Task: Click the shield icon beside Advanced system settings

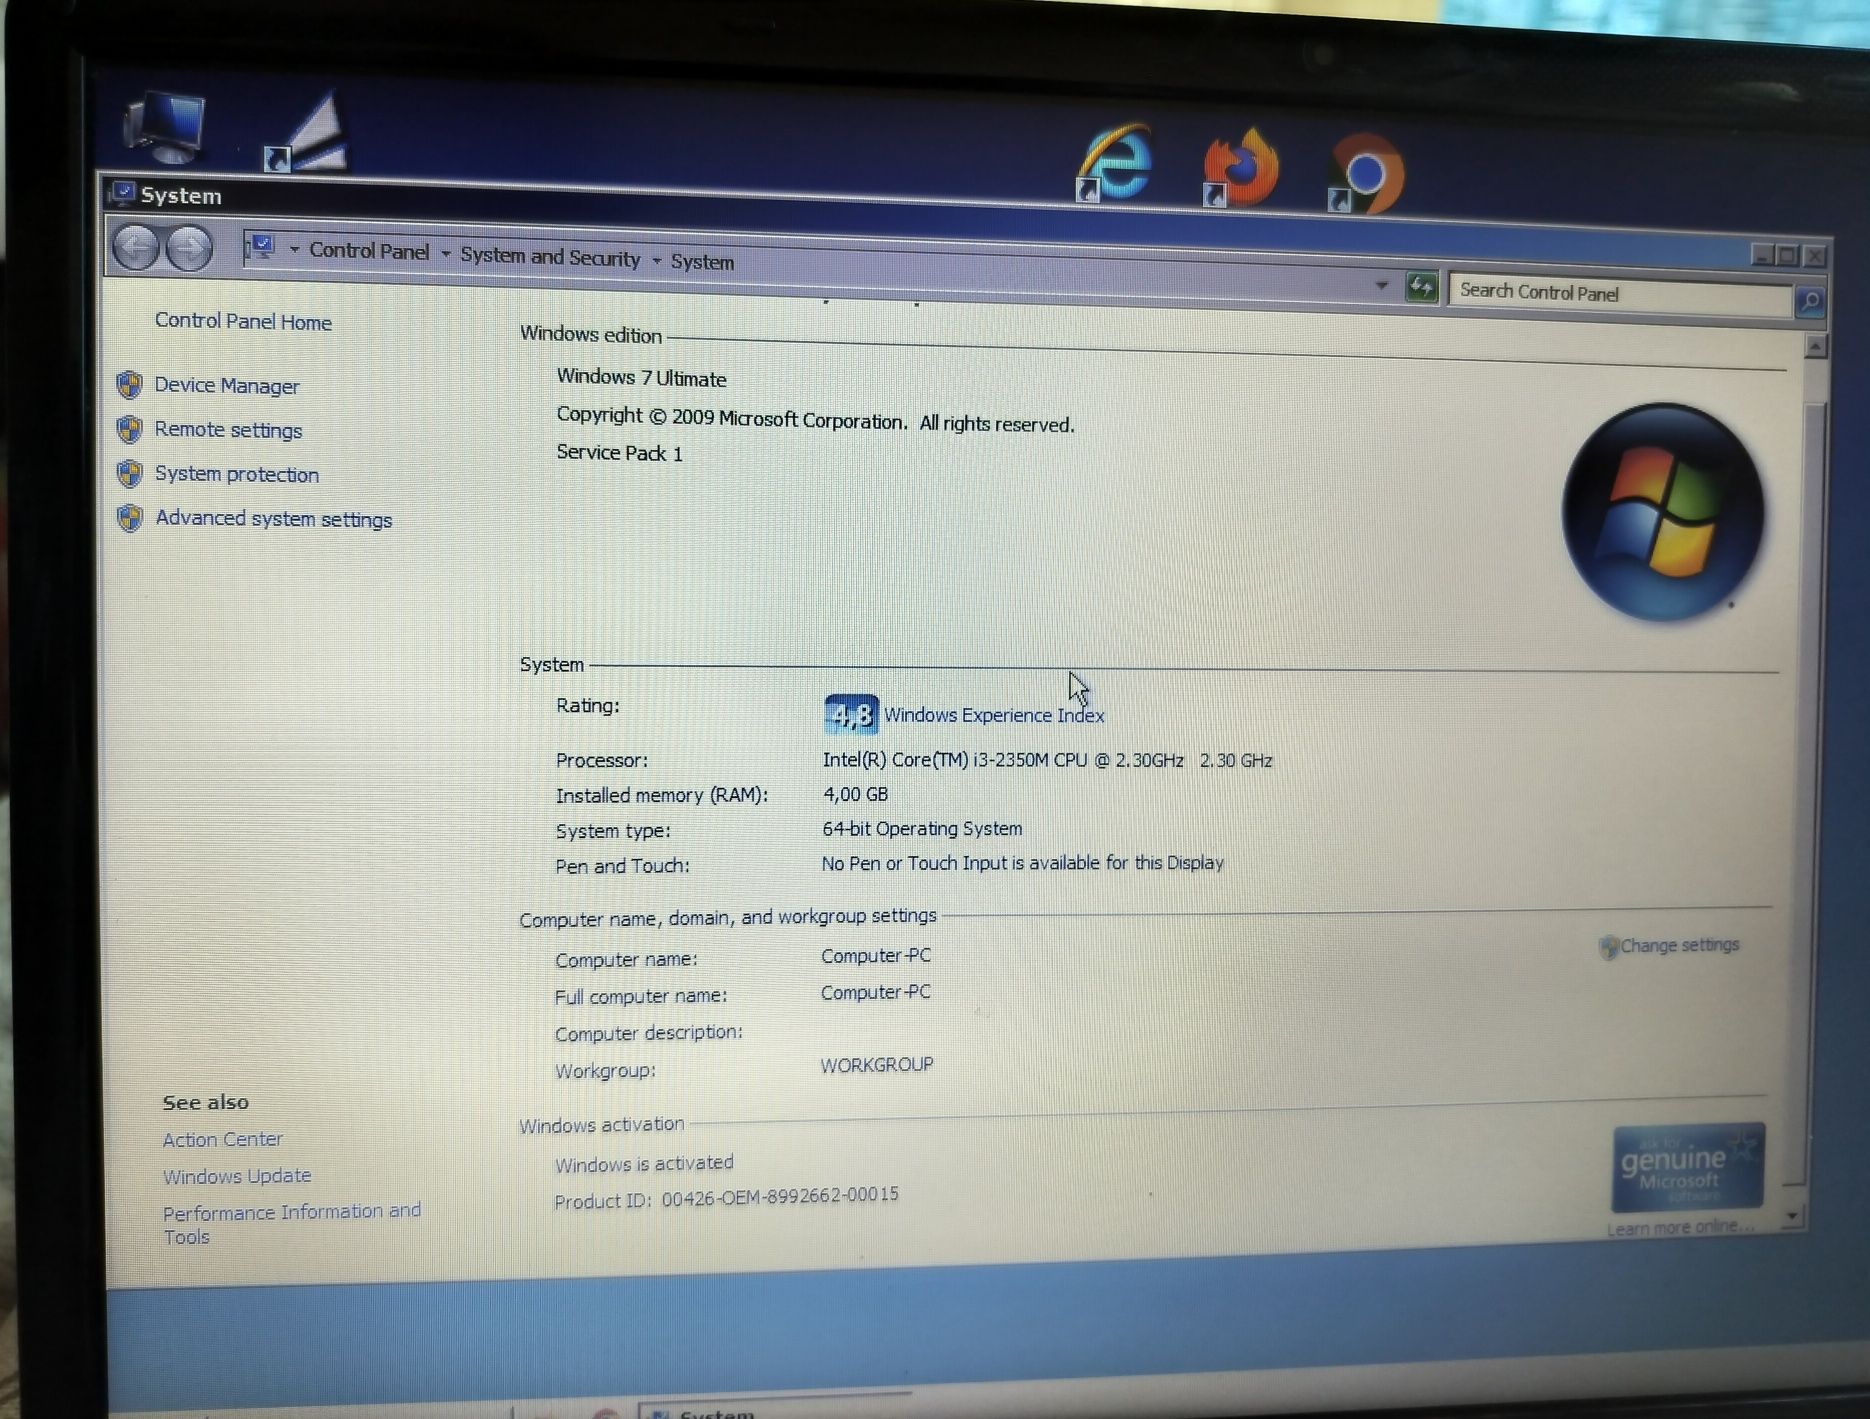Action: [129, 518]
